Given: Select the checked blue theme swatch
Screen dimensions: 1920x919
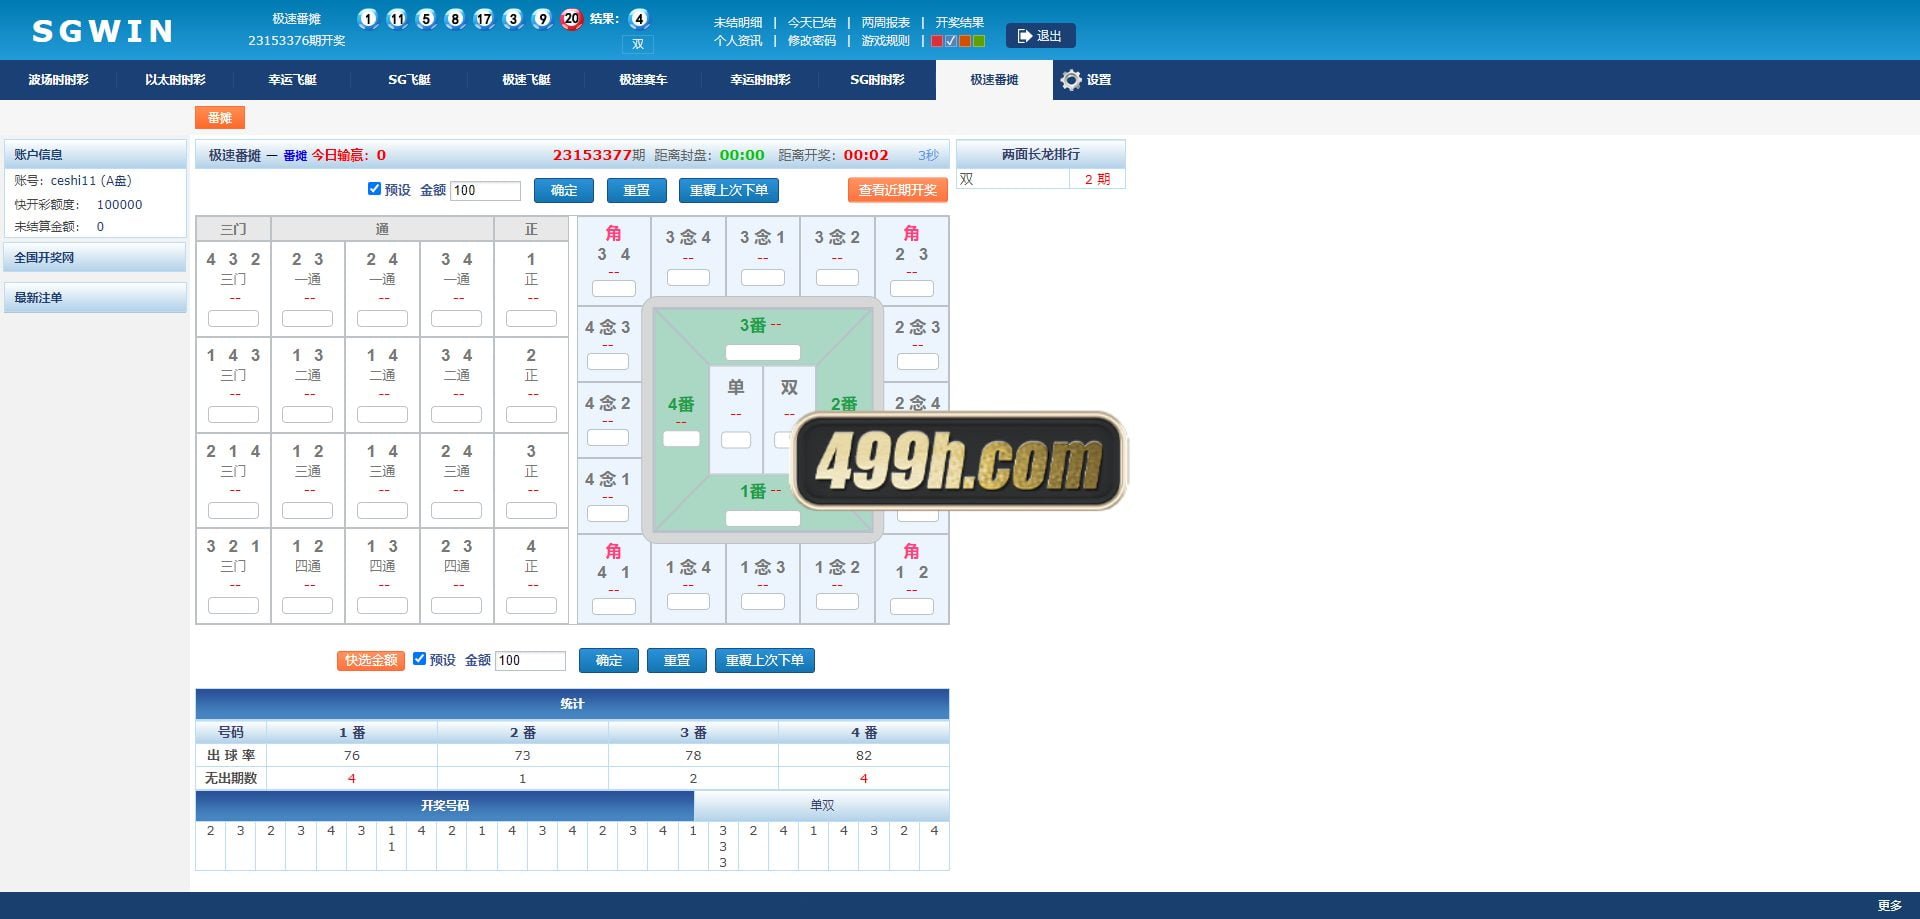Looking at the screenshot, I should pyautogui.click(x=951, y=41).
